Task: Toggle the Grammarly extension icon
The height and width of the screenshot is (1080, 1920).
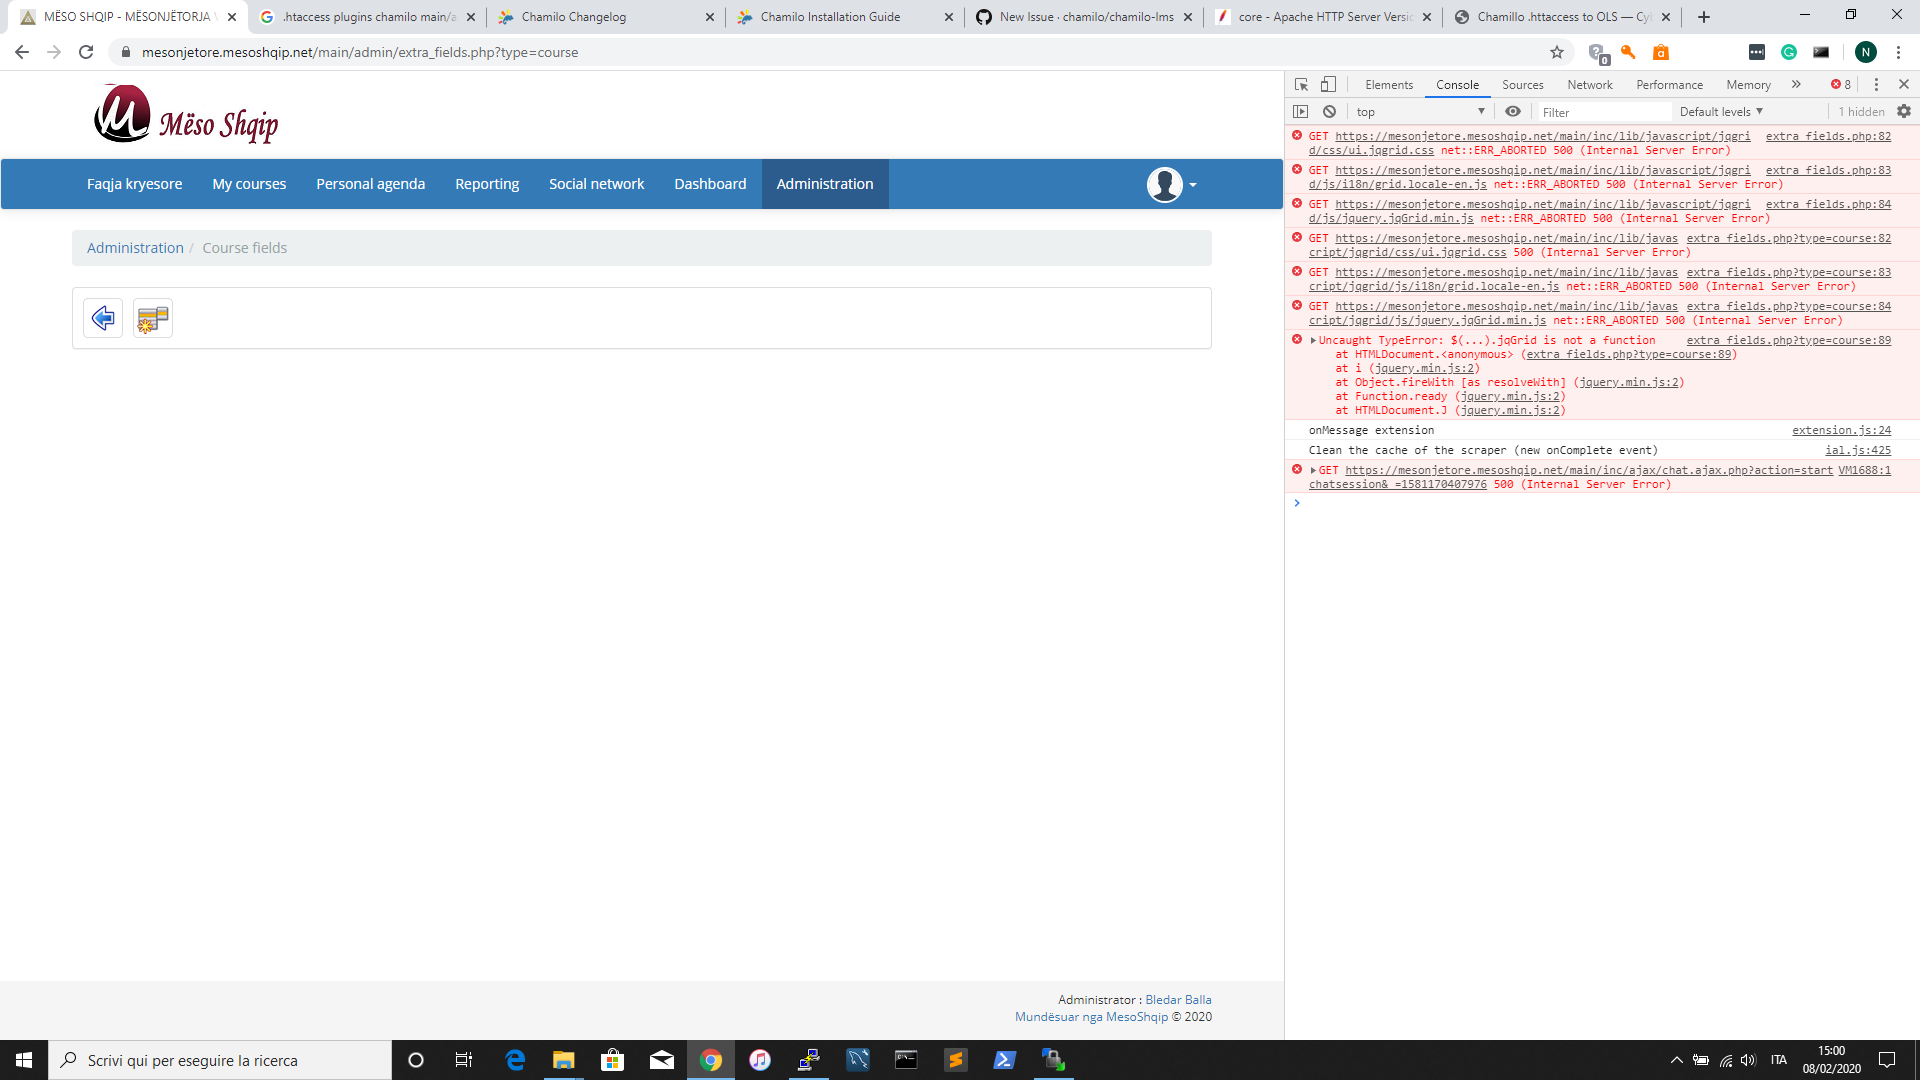Action: pyautogui.click(x=1789, y=52)
